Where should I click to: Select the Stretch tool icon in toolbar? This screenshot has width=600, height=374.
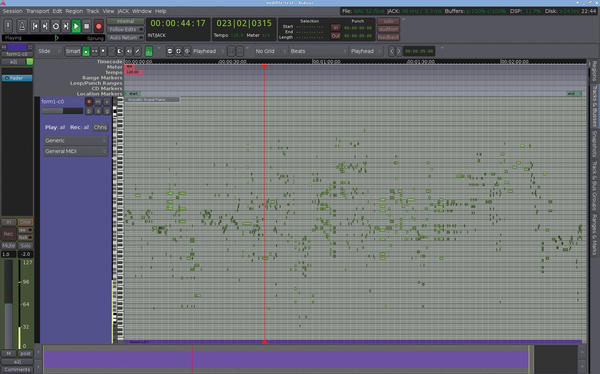point(120,51)
